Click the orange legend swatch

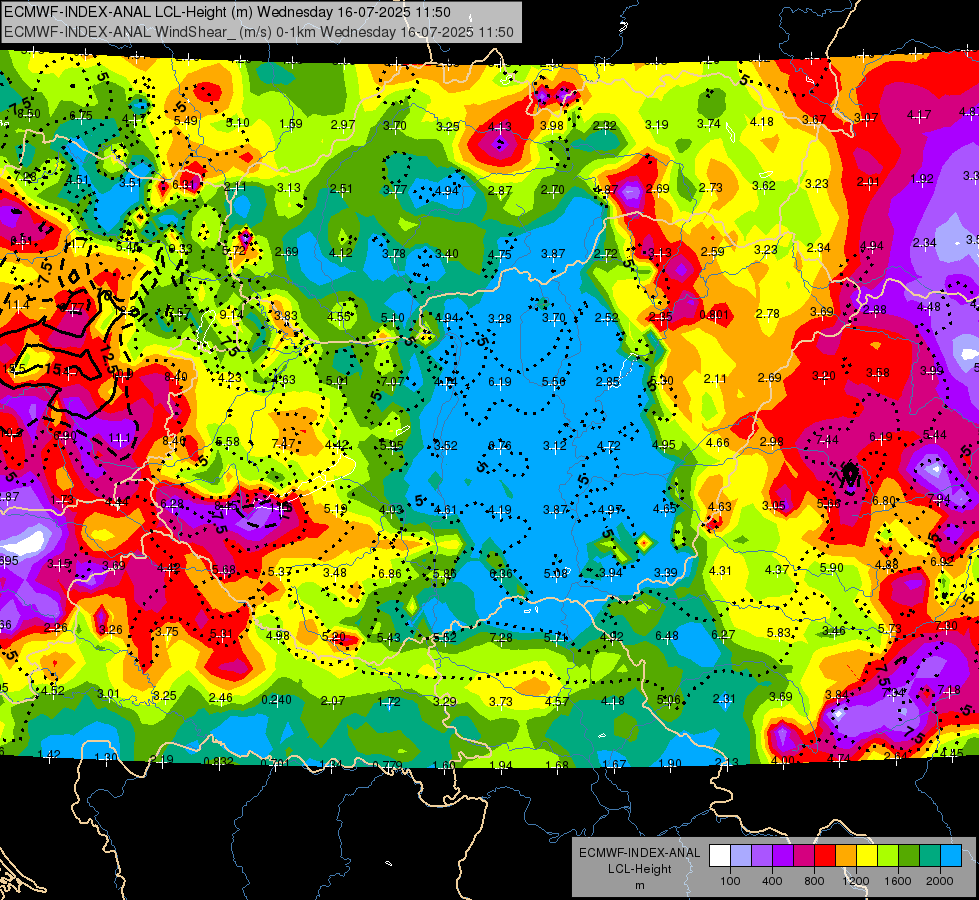(x=846, y=856)
